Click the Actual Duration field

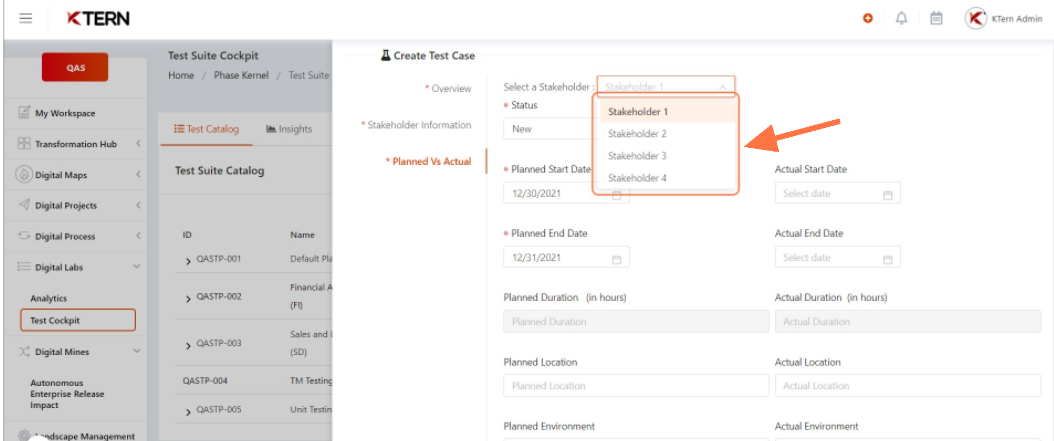pos(908,321)
